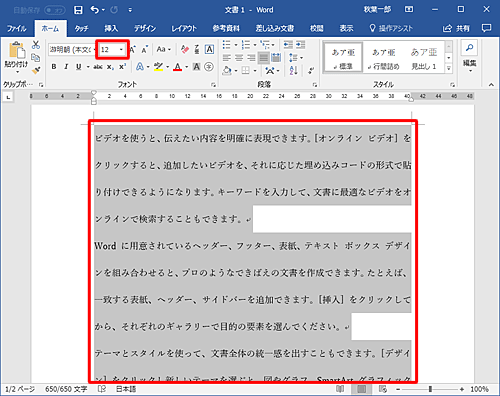Image resolution: width=500 pixels, height=396 pixels.
Task: Toggle justify alignment button
Action: (264, 58)
